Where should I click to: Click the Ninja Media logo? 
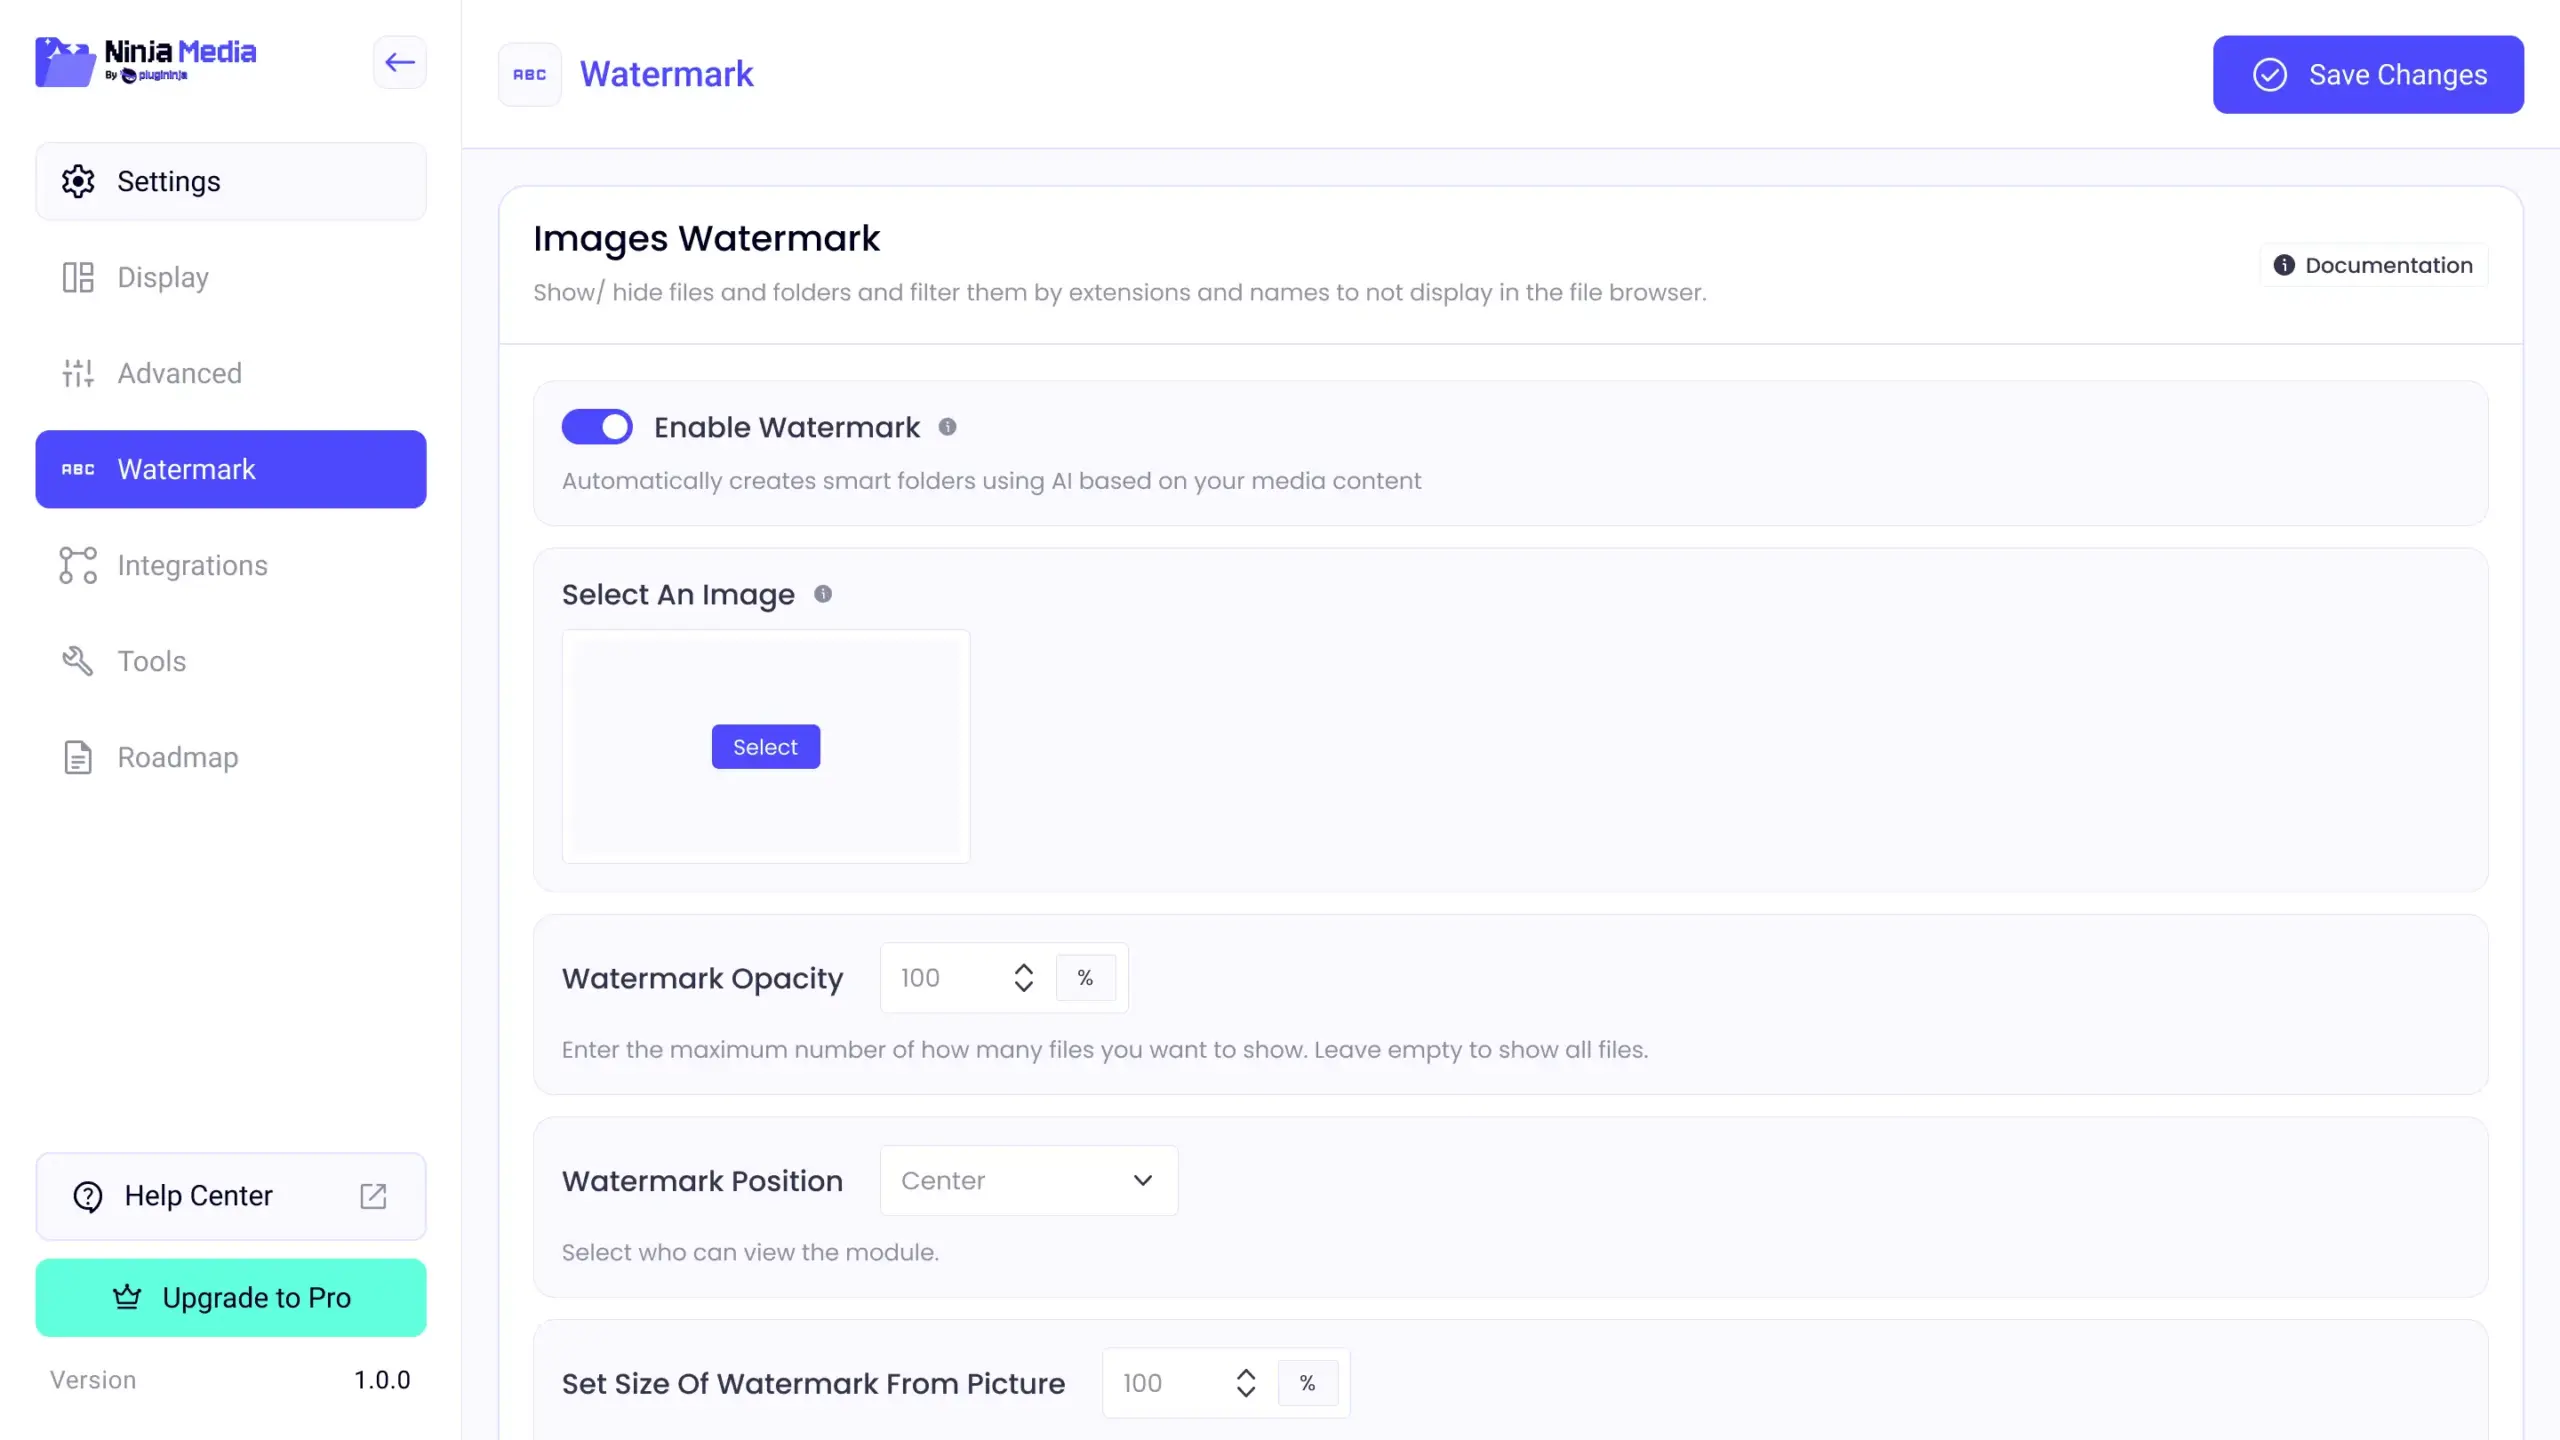point(146,62)
